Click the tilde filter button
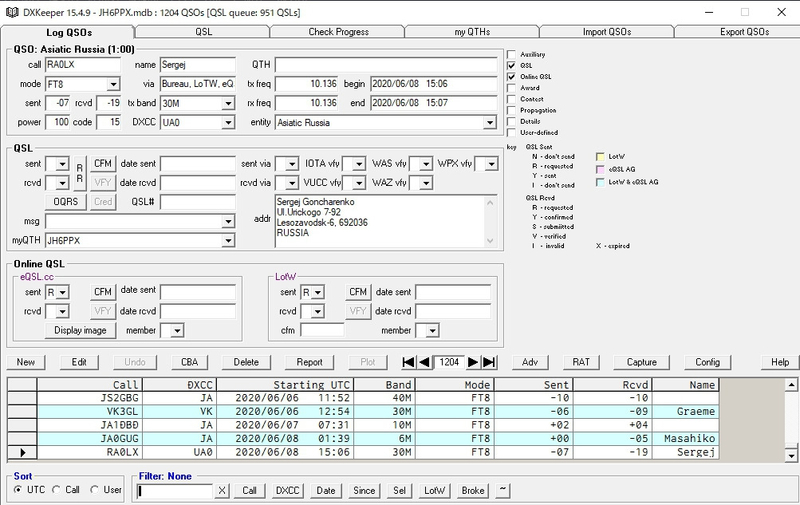This screenshot has width=800, height=505. coord(503,491)
